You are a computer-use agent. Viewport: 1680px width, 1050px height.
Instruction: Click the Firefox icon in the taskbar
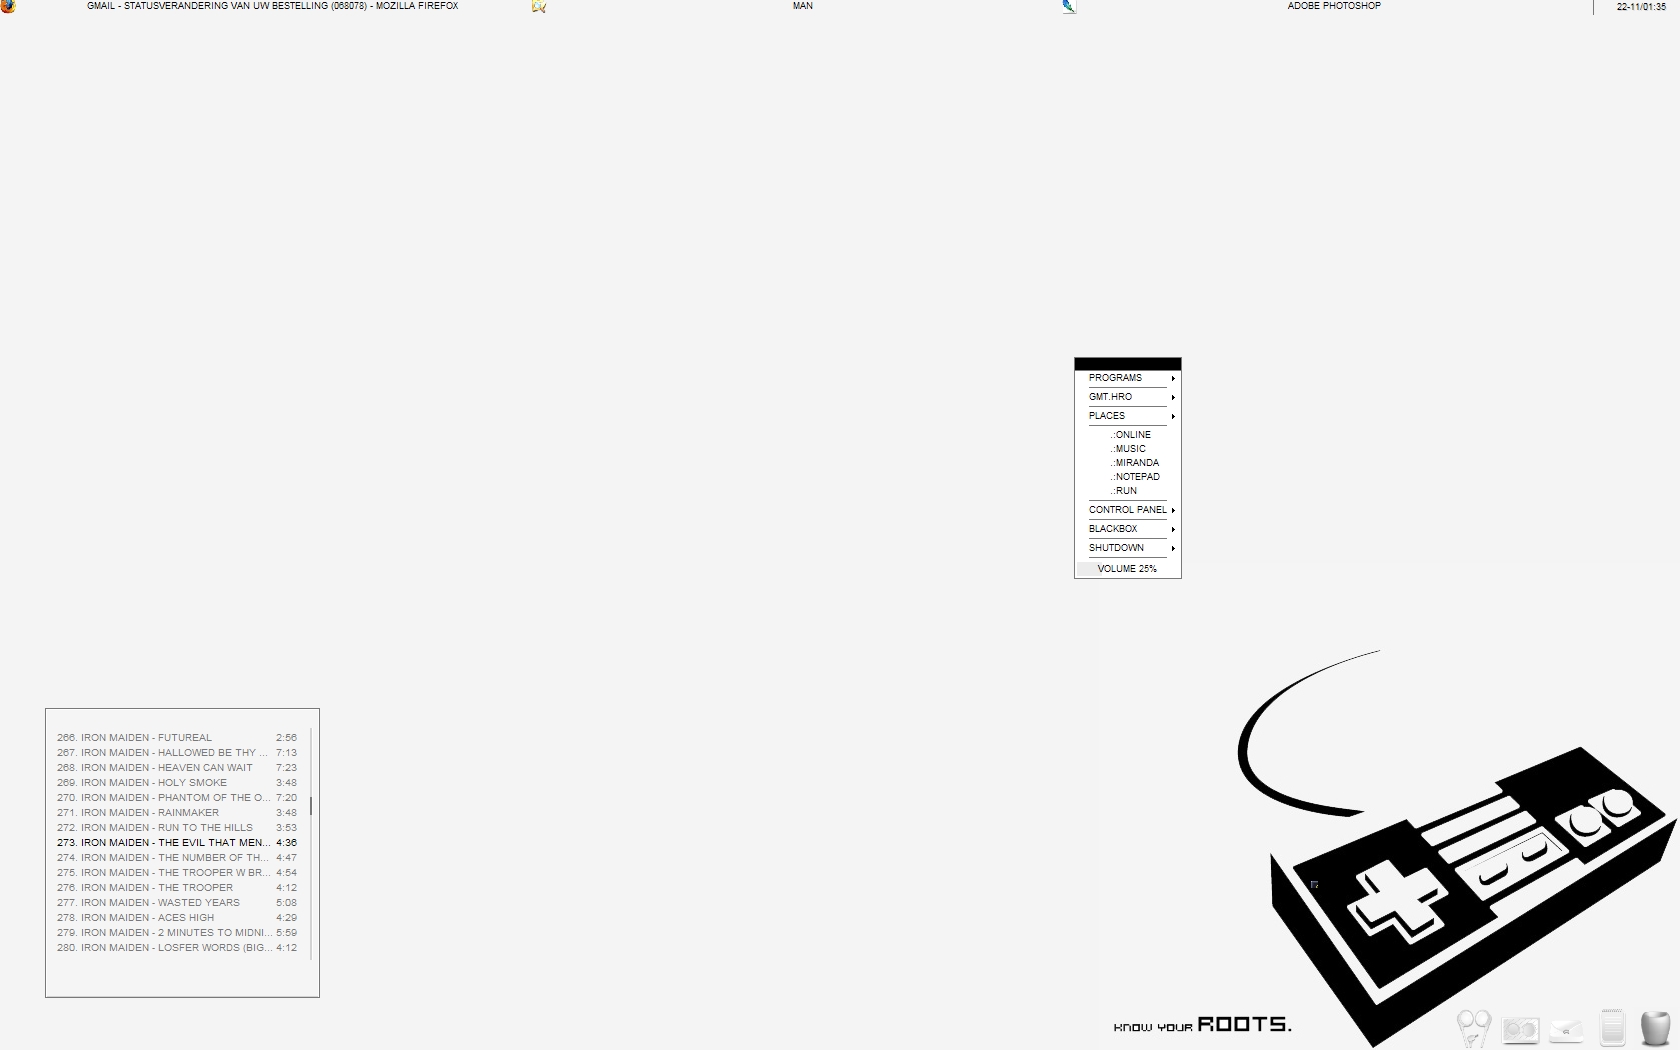tap(8, 6)
